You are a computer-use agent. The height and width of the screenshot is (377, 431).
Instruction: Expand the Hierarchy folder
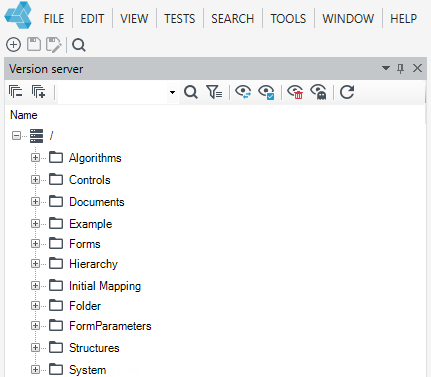point(35,264)
